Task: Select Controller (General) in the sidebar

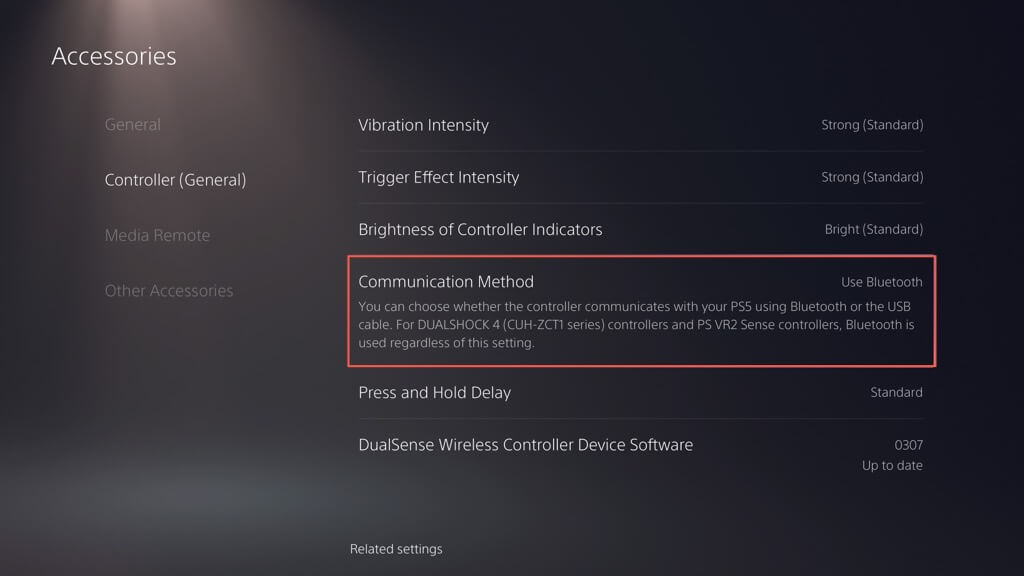Action: [x=175, y=180]
